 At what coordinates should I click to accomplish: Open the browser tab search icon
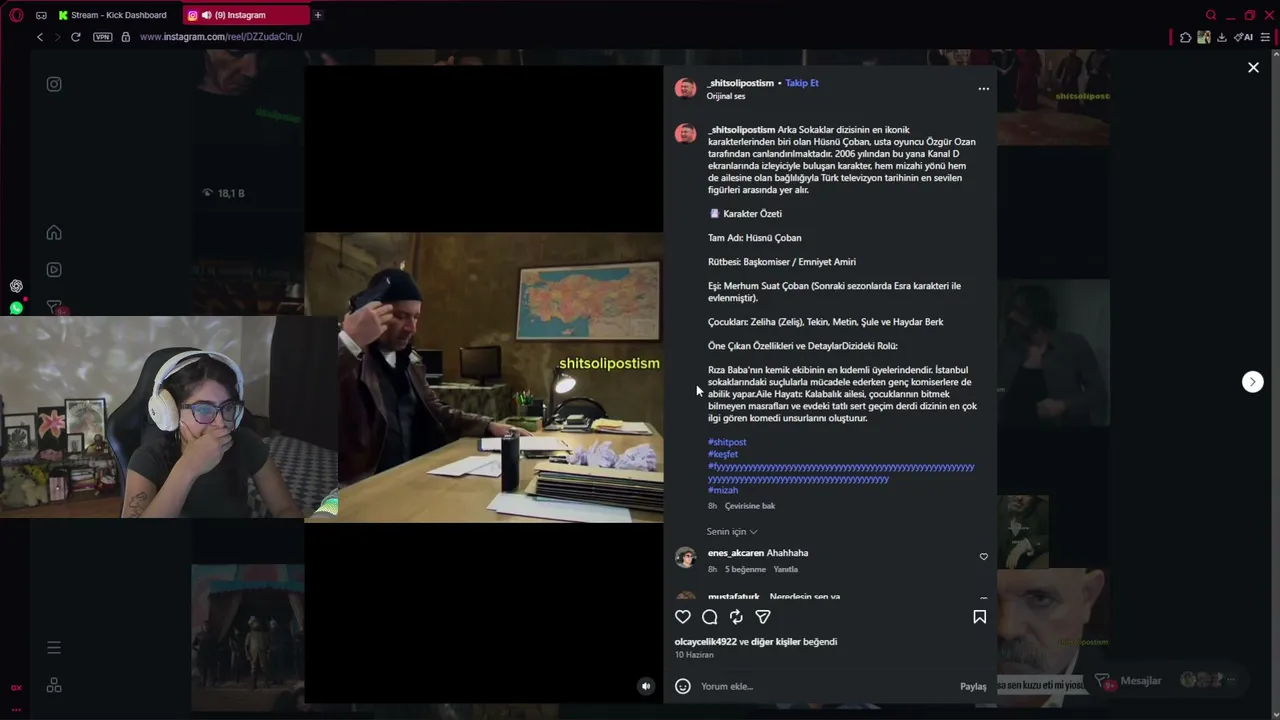(x=1211, y=15)
